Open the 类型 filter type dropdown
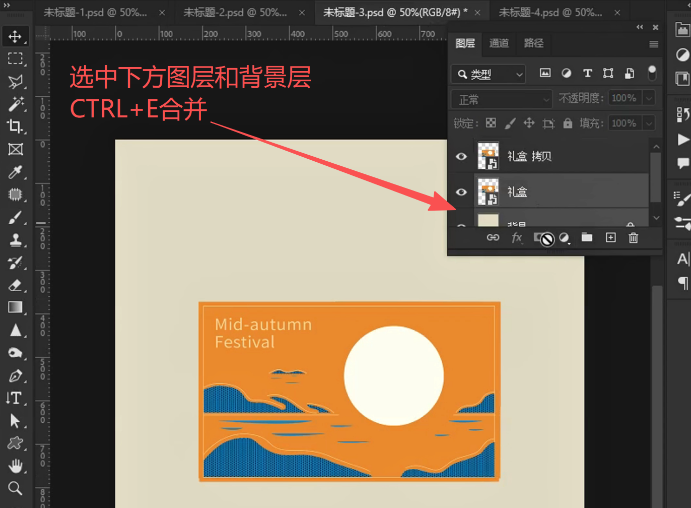This screenshot has height=508, width=691. [x=488, y=74]
